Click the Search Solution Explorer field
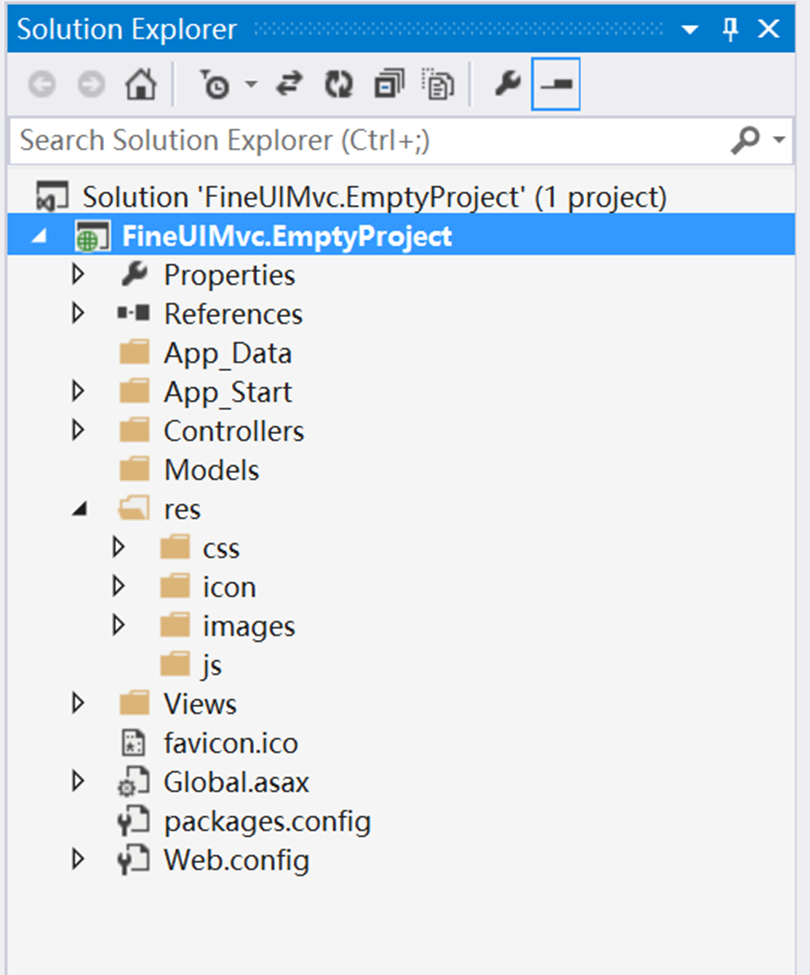The image size is (810, 975). (x=373, y=141)
